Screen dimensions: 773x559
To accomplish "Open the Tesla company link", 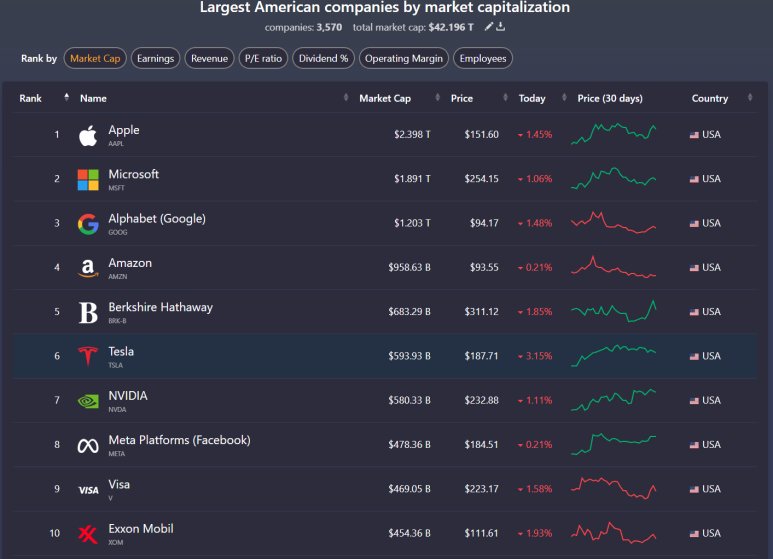I will click(121, 351).
